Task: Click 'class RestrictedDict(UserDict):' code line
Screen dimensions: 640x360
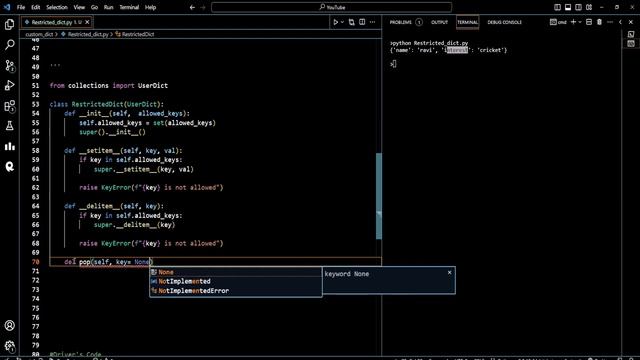Action: (x=107, y=104)
